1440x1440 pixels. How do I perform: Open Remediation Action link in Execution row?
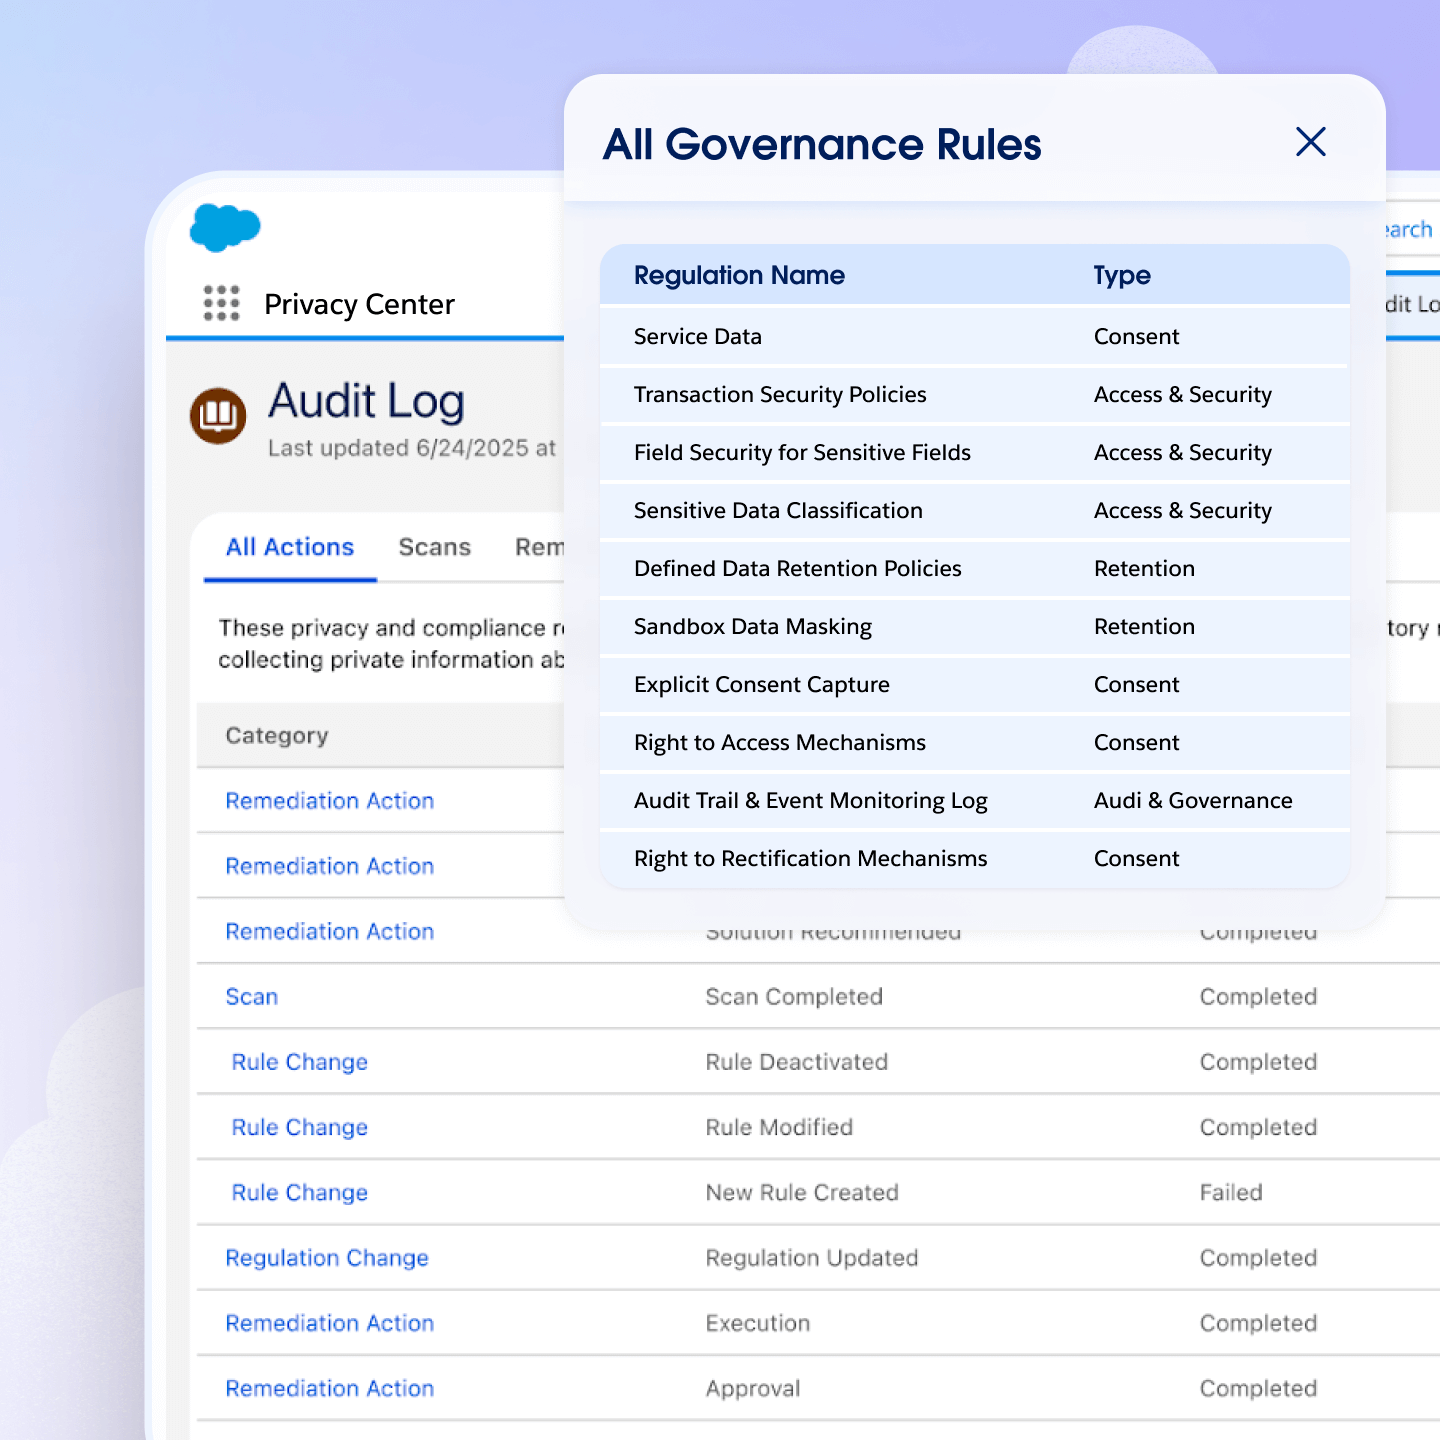[x=330, y=1323]
